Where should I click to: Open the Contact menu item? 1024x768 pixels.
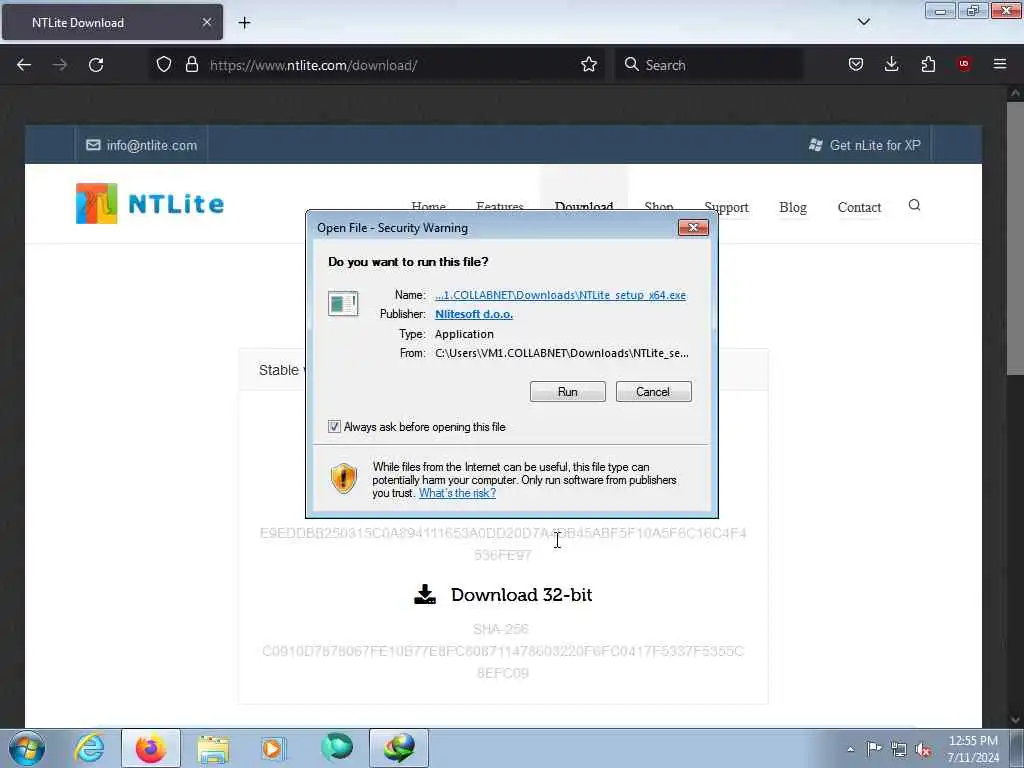[x=859, y=208]
